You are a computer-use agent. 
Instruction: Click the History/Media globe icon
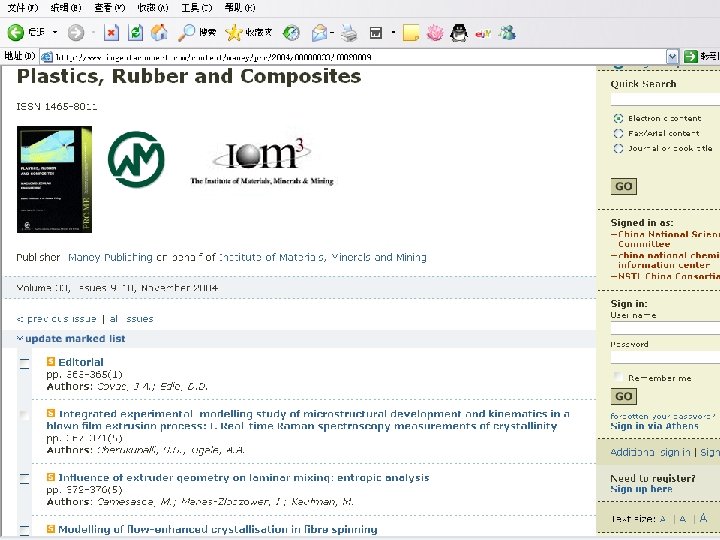click(x=291, y=33)
